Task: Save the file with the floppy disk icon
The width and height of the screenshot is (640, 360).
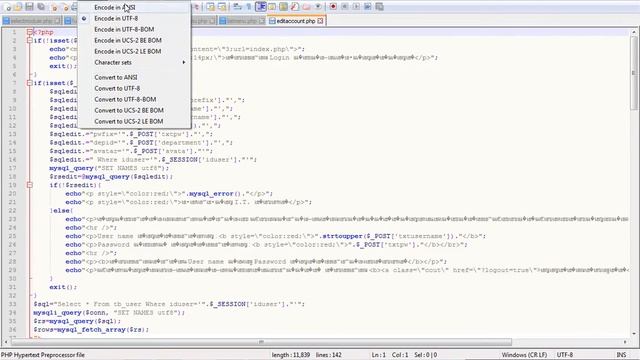Action: pos(29,7)
